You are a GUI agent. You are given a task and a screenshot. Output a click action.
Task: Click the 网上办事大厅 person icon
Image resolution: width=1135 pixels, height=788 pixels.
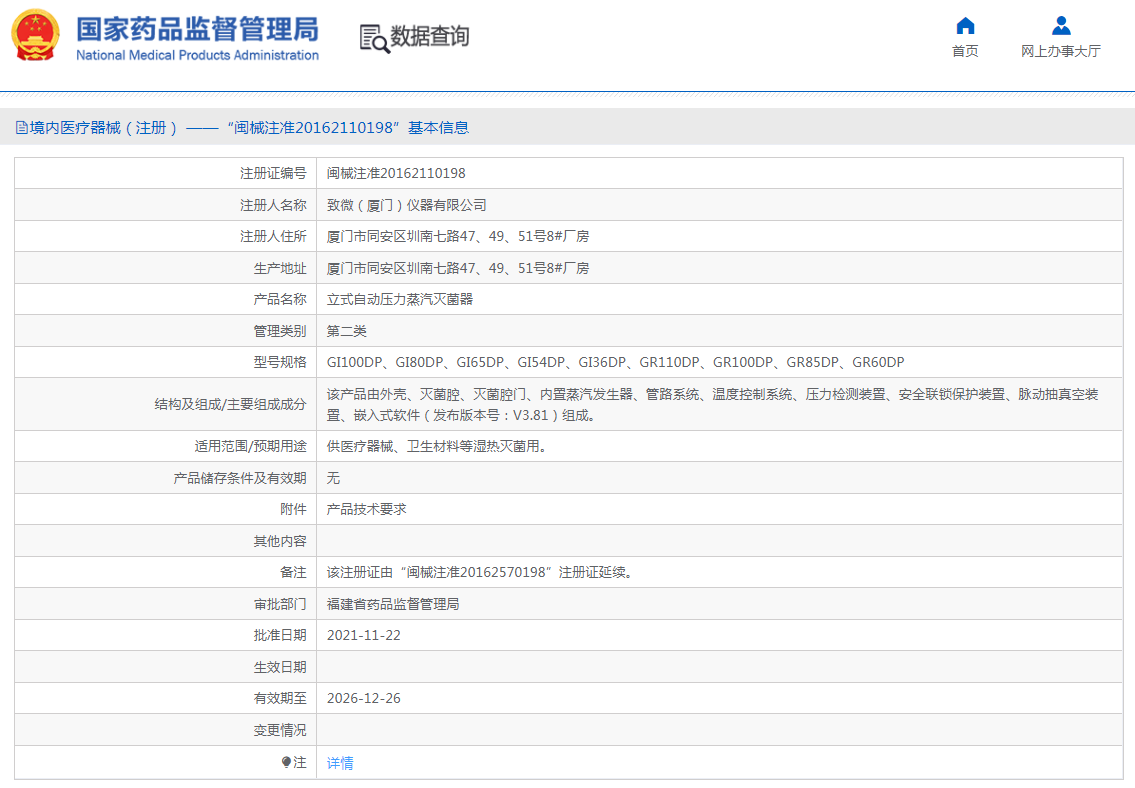[x=1062, y=25]
